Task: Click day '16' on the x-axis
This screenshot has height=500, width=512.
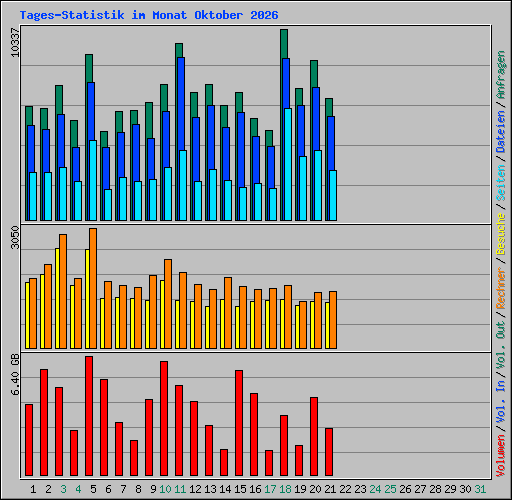Action: [x=255, y=489]
